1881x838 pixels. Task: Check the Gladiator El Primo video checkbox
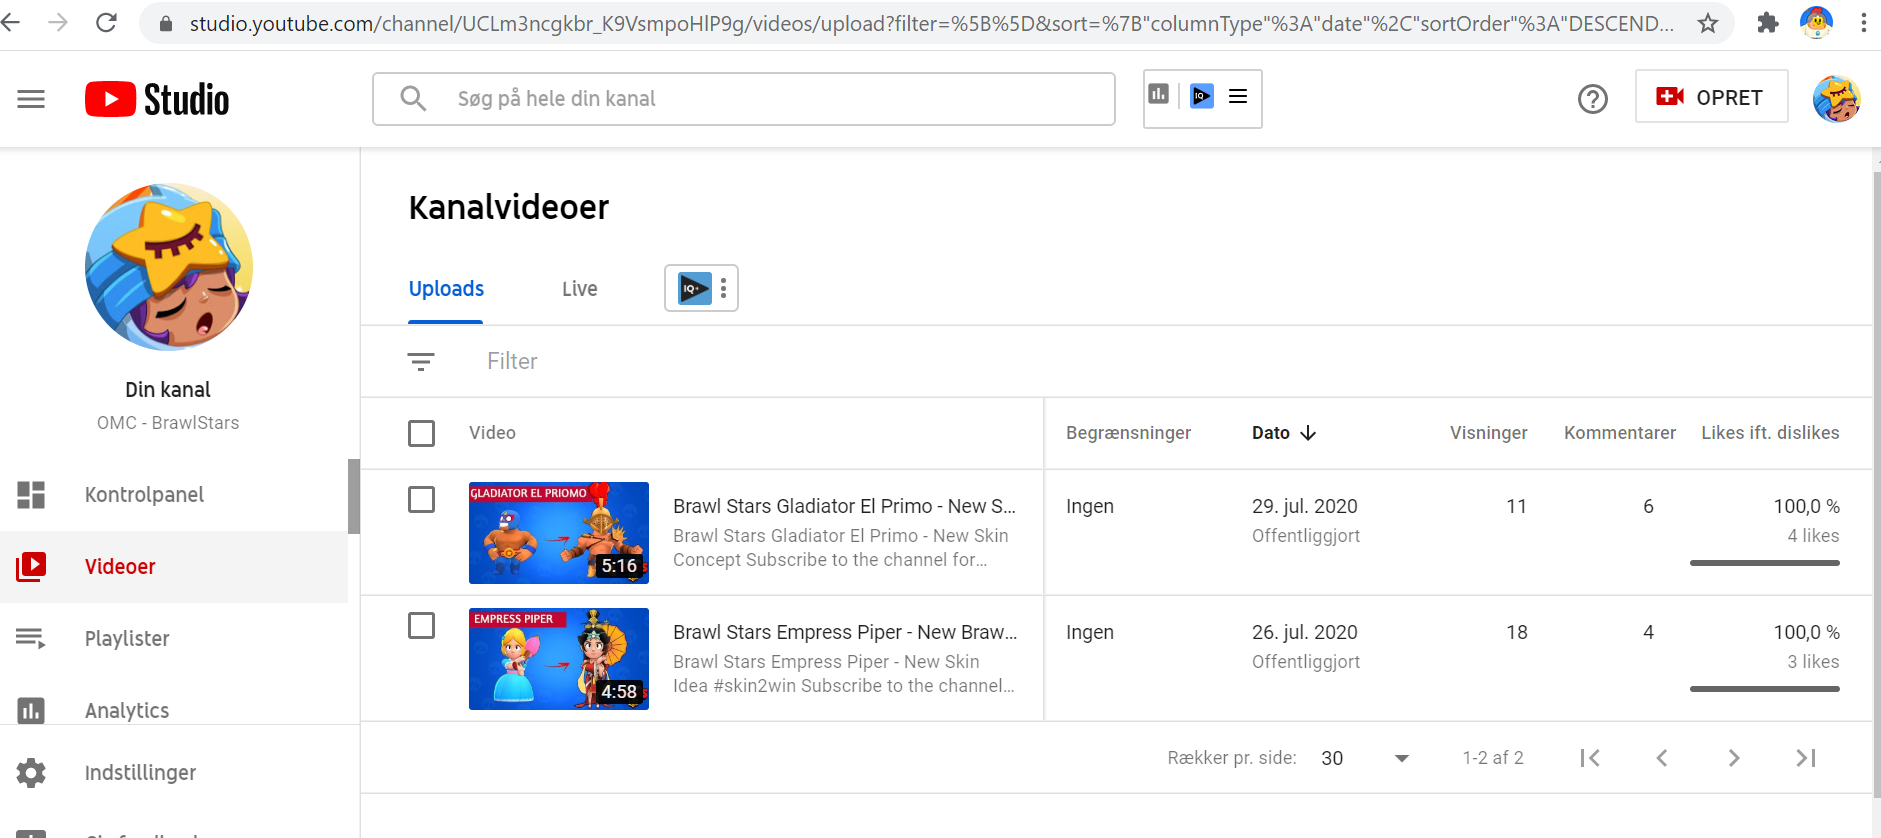tap(422, 499)
